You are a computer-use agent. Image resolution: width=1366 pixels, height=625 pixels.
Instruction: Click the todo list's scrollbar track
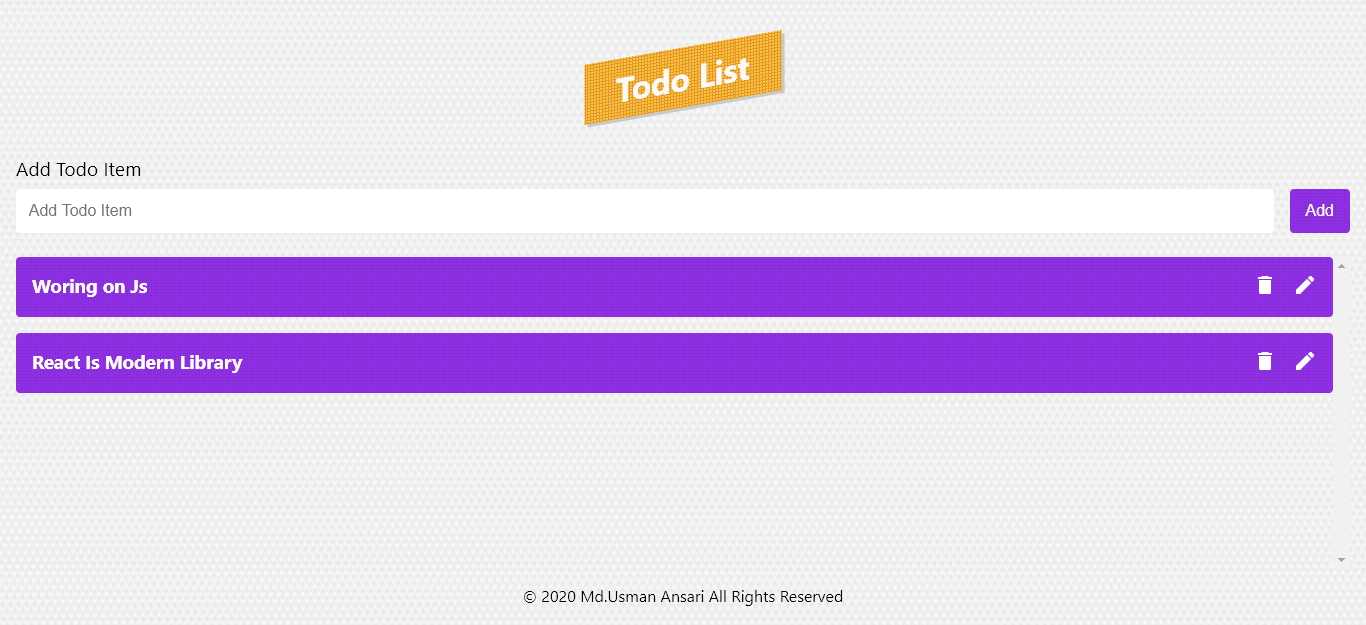pyautogui.click(x=1341, y=420)
